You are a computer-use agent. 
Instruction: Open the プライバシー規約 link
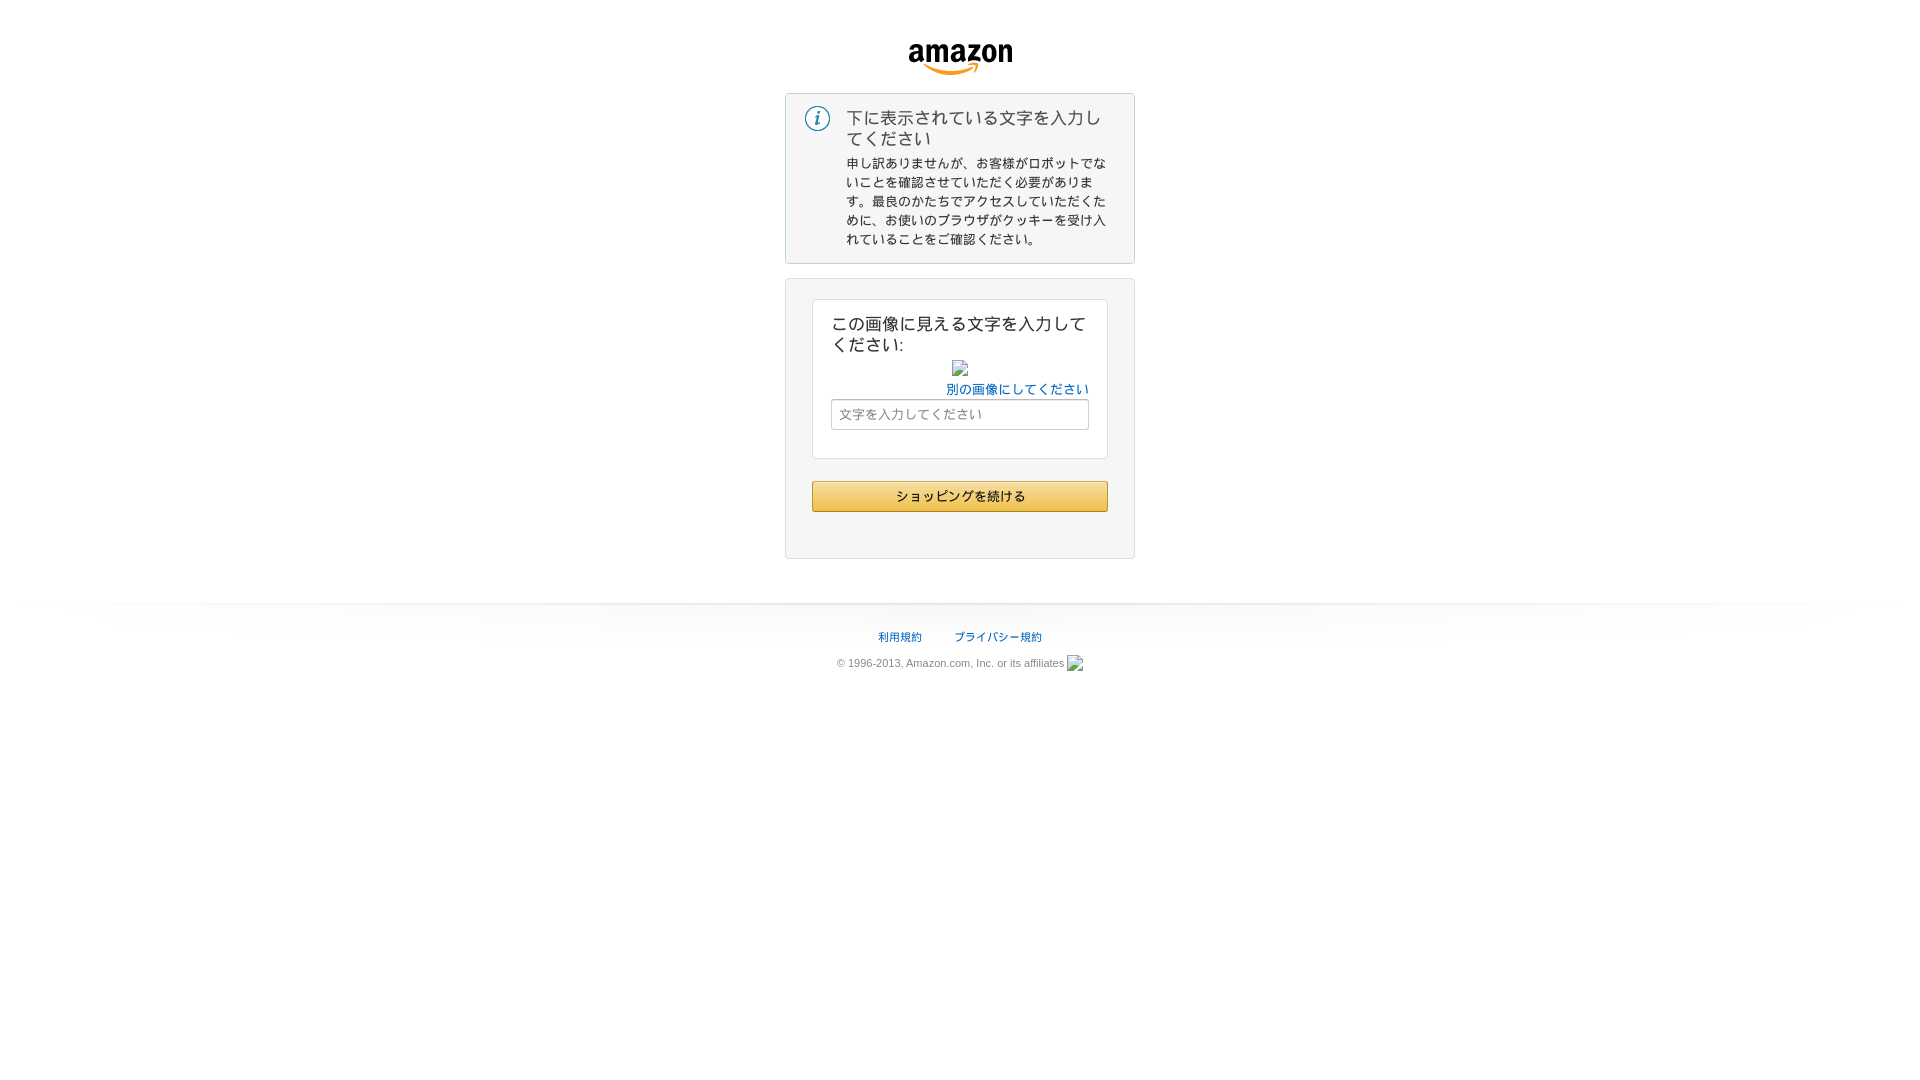point(998,637)
